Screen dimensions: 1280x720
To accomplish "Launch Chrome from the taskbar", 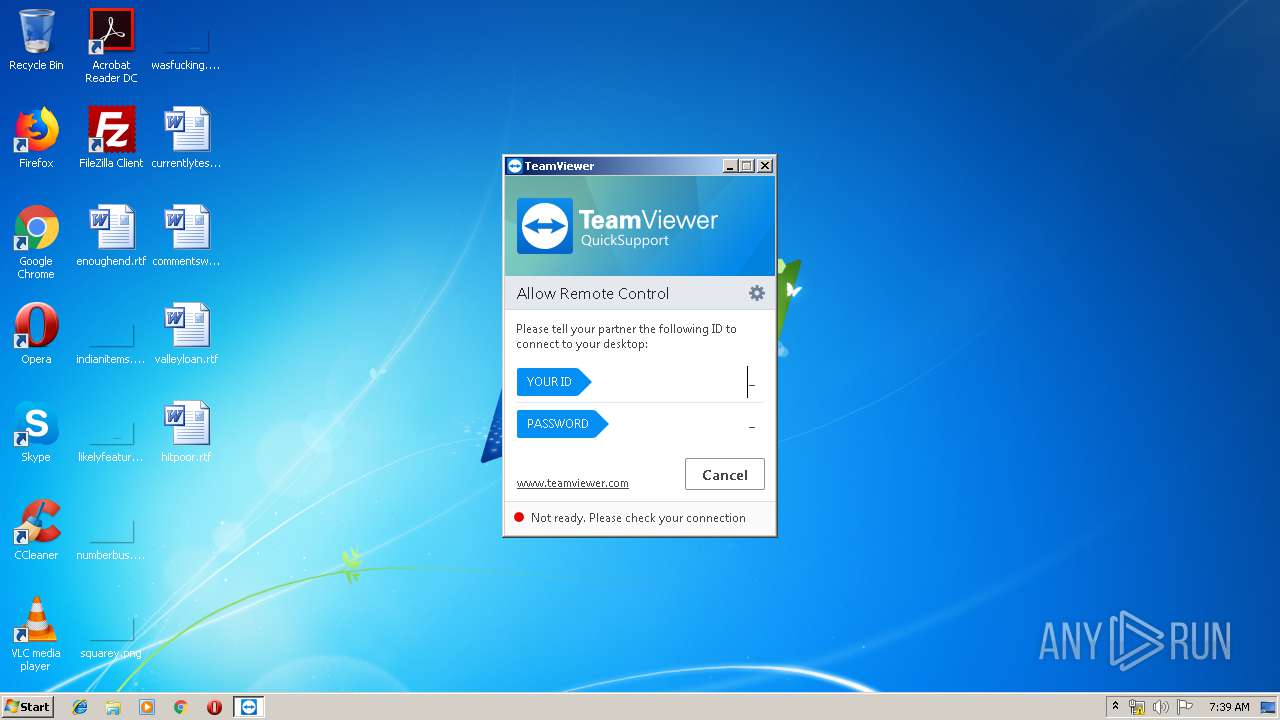I will tap(181, 707).
